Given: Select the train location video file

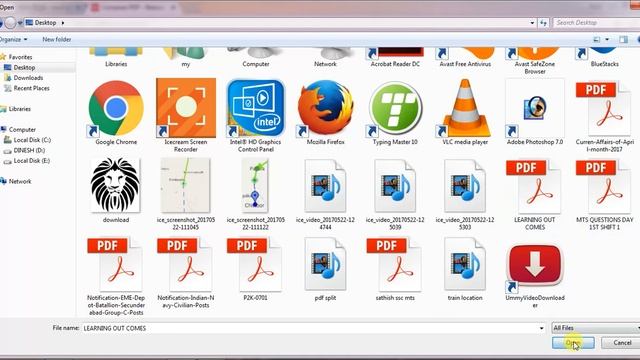Looking at the screenshot, I should (x=465, y=264).
